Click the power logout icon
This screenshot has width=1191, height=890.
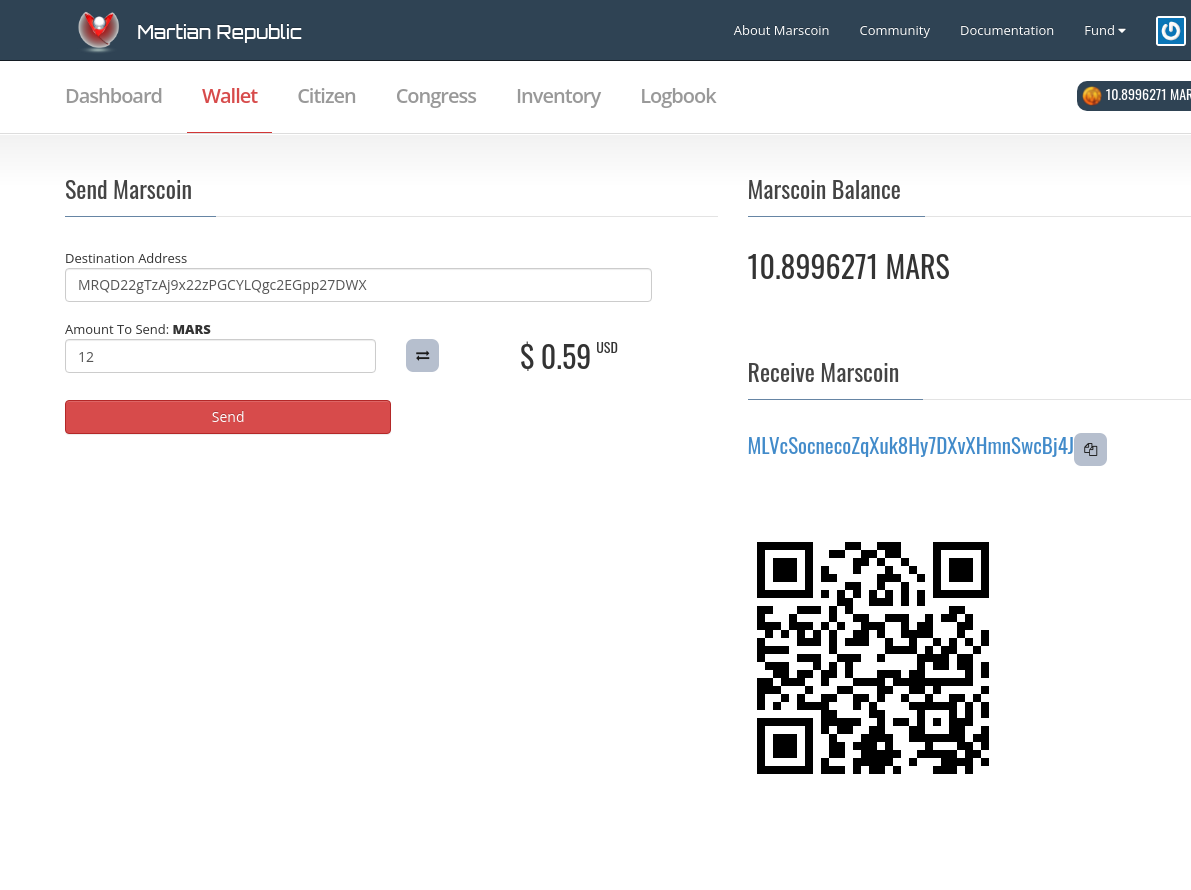pyautogui.click(x=1170, y=31)
